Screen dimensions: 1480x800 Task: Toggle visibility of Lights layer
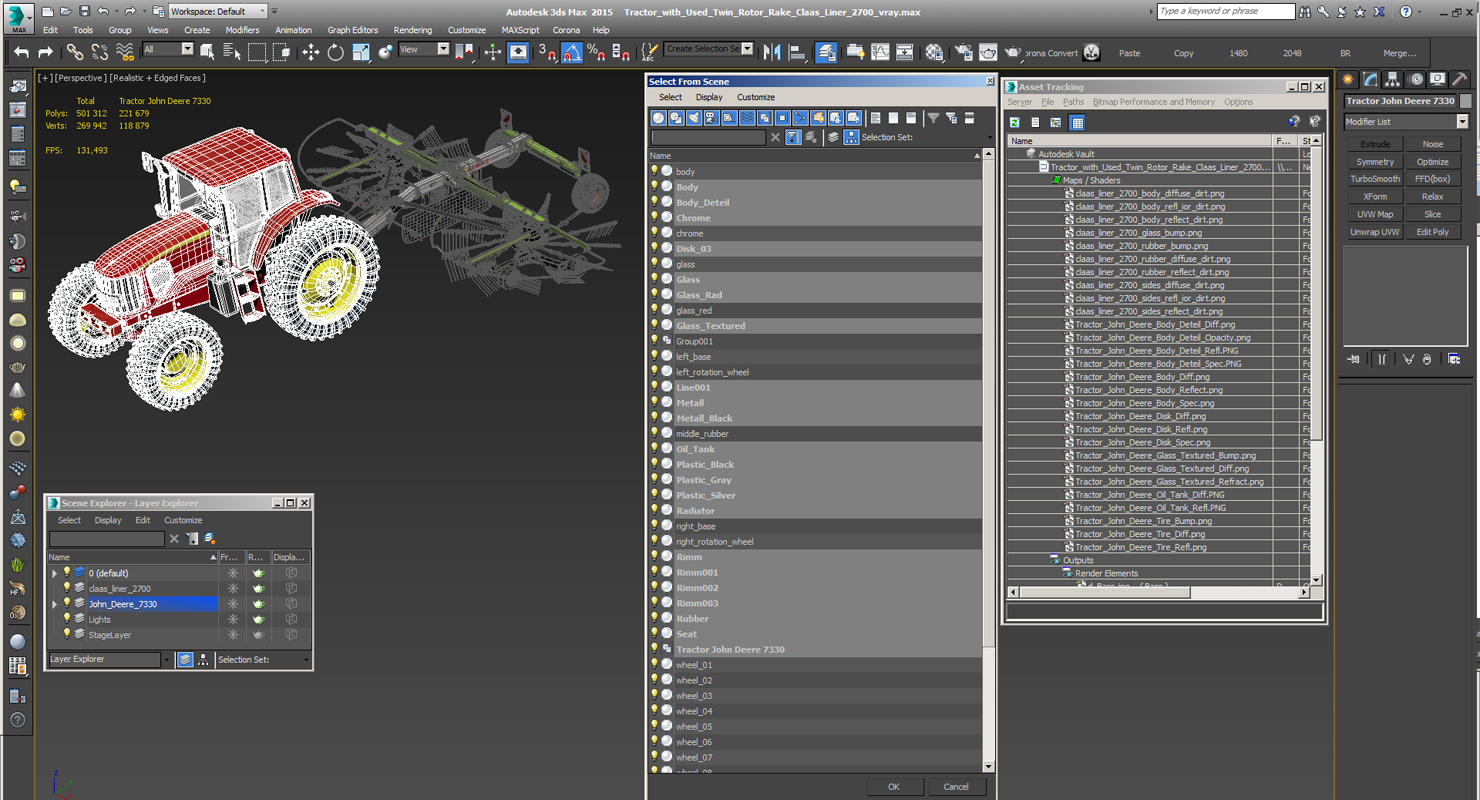[x=67, y=619]
